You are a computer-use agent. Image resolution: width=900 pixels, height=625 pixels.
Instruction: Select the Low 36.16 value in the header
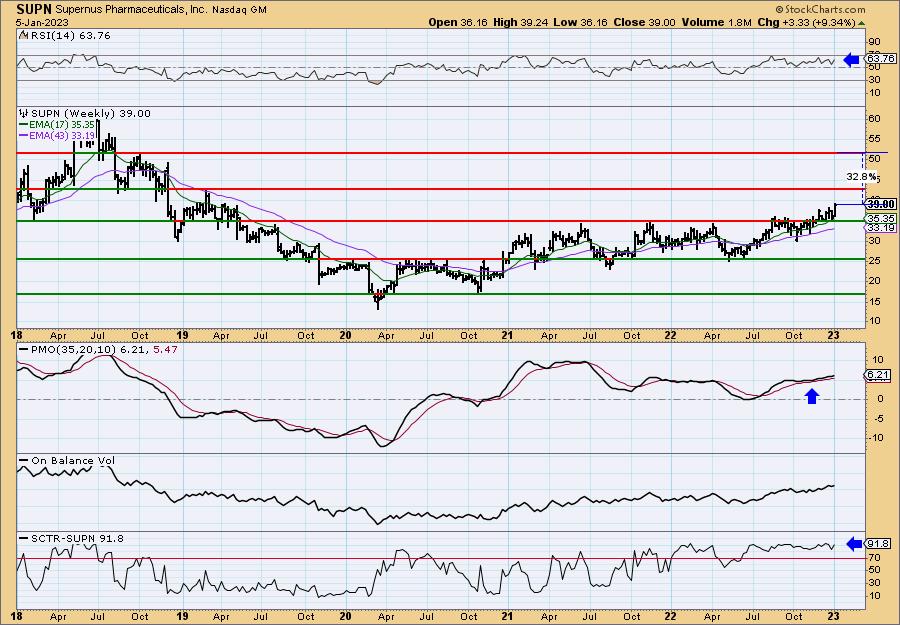[581, 22]
